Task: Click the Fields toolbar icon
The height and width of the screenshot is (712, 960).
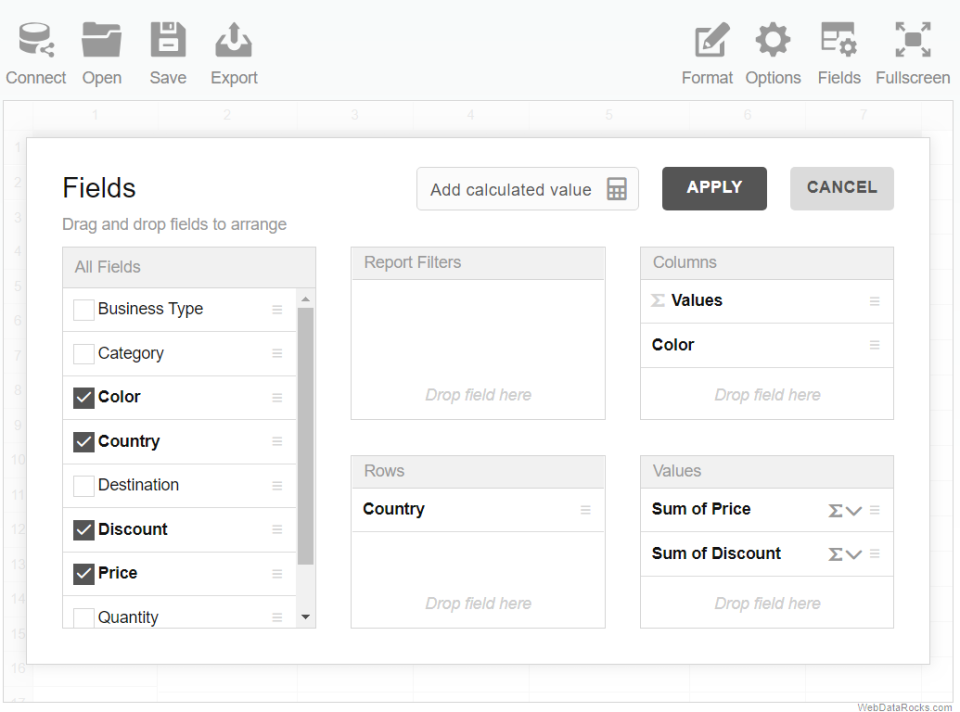Action: point(838,41)
